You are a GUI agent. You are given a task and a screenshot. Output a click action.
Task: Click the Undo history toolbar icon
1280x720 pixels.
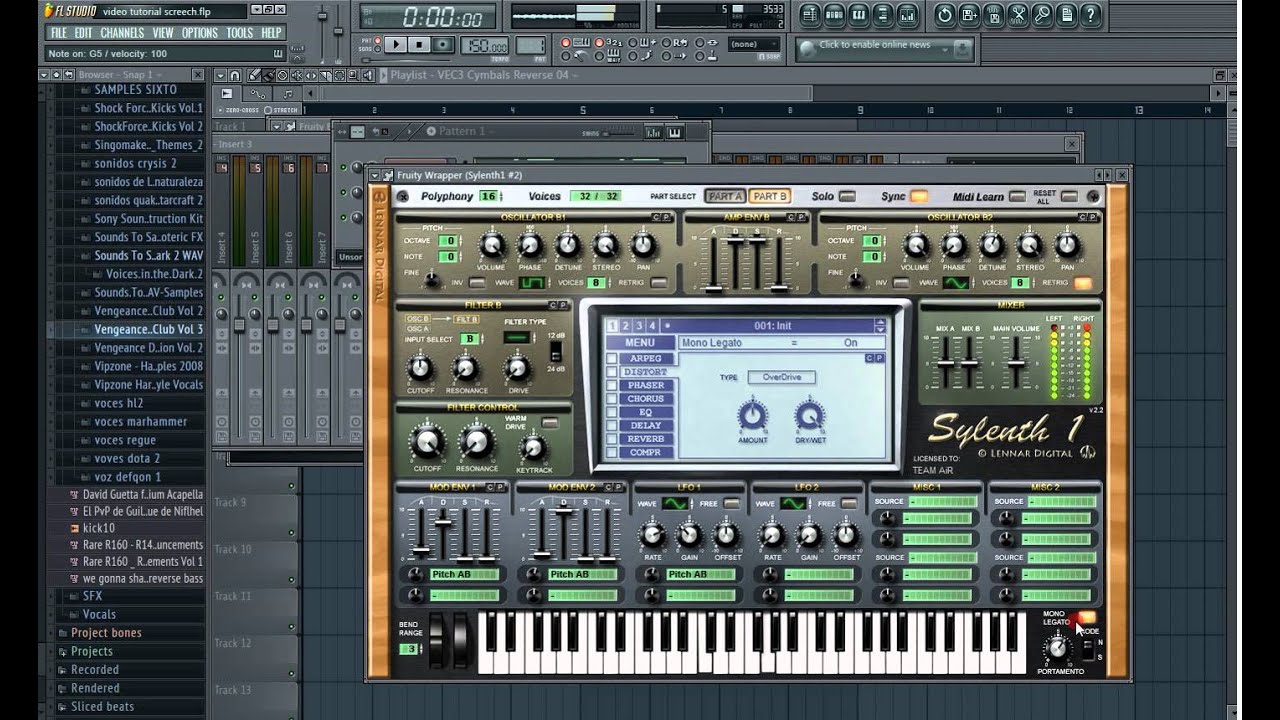[944, 15]
